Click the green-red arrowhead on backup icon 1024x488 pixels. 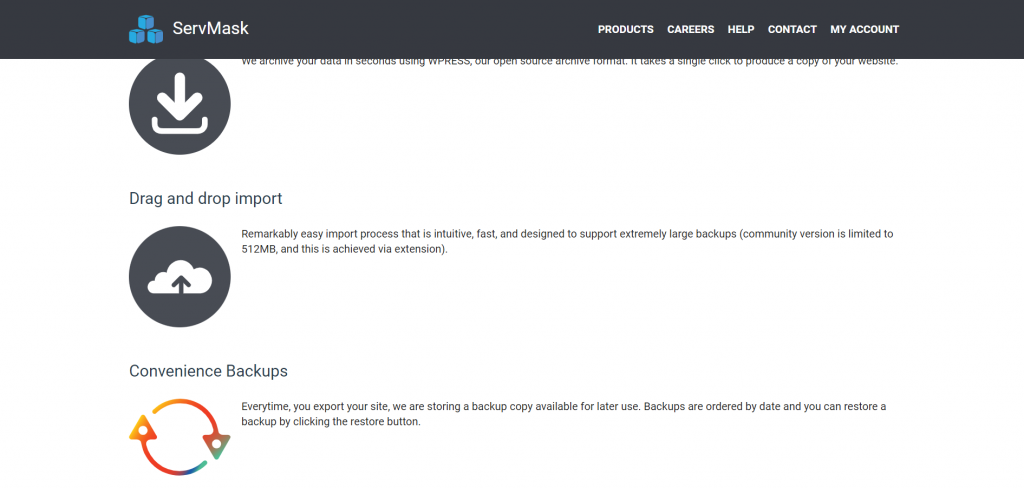coord(217,444)
